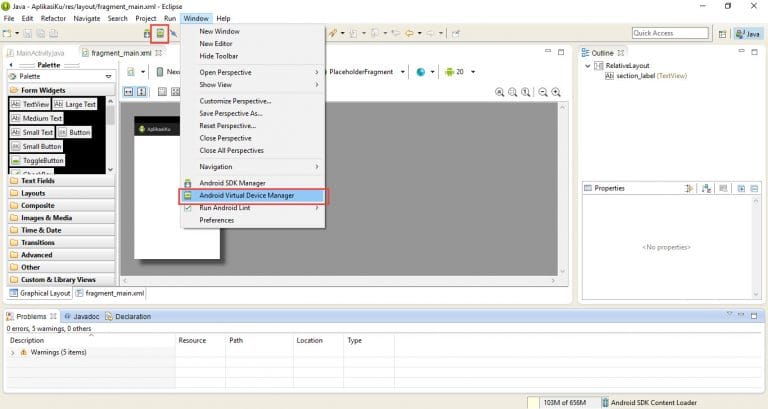Select the Problems tab

[x=31, y=316]
